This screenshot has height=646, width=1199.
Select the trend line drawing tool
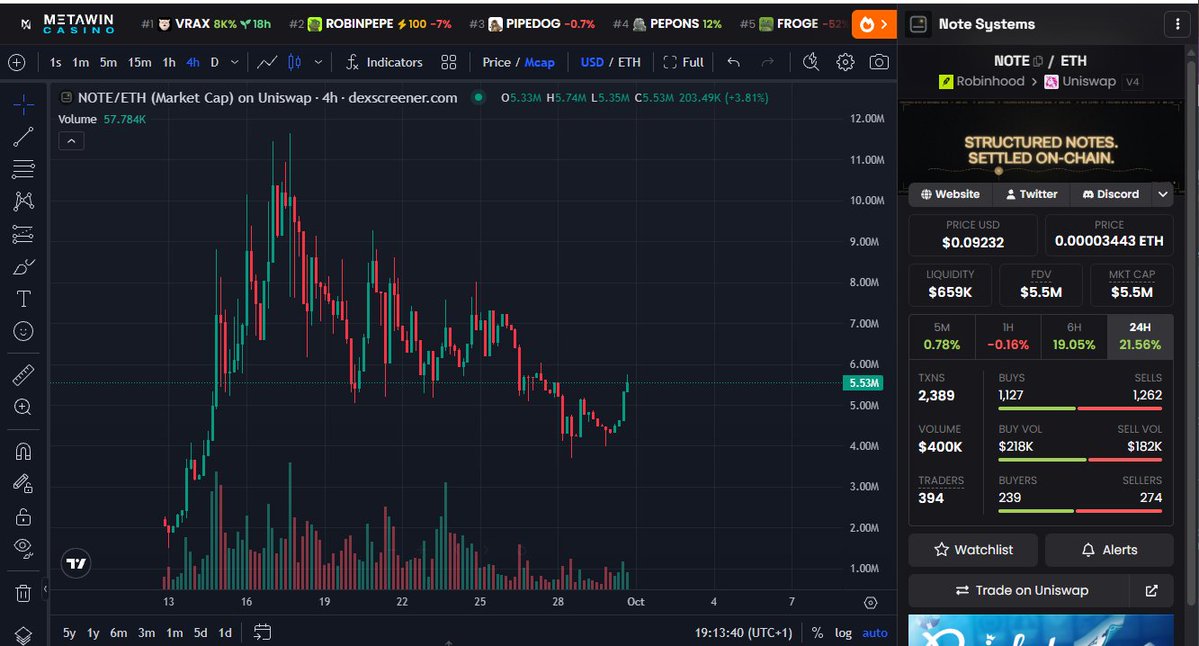point(23,137)
